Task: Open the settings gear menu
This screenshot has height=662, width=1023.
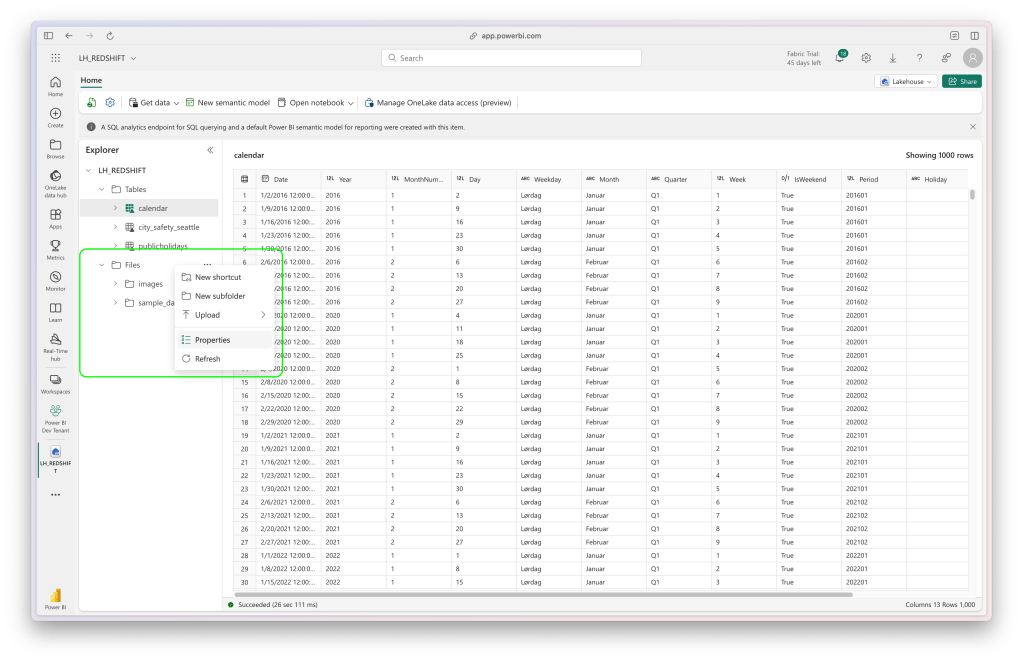Action: [866, 57]
